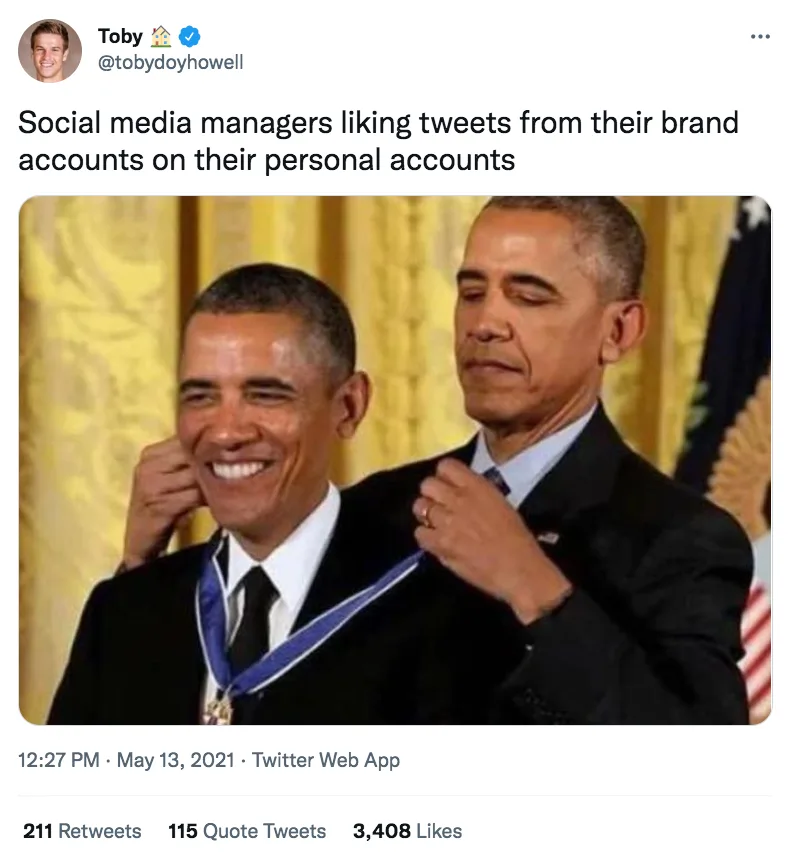Viewport: 790px width, 862px height.
Task: Click Toby's circular avatar thumbnail
Action: 51,48
